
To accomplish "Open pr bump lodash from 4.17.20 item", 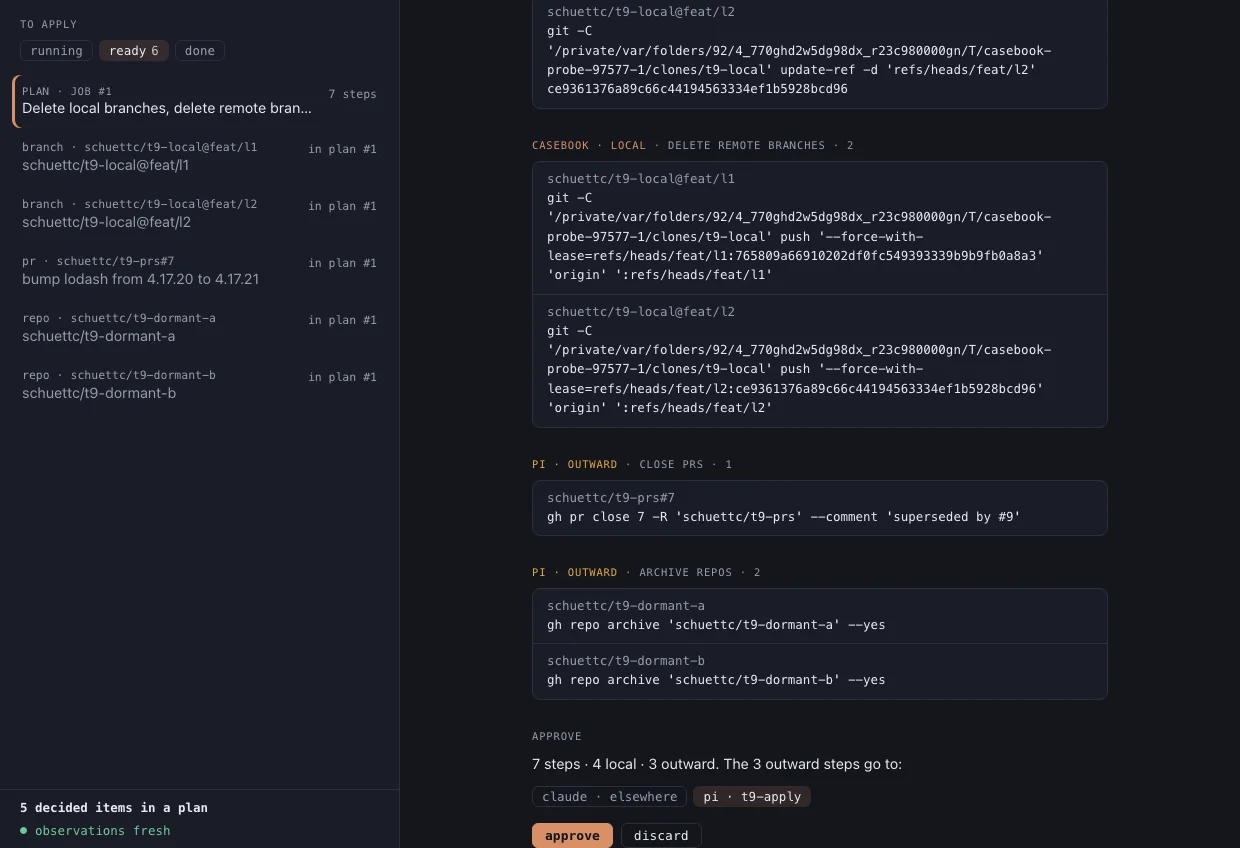I will click(199, 271).
